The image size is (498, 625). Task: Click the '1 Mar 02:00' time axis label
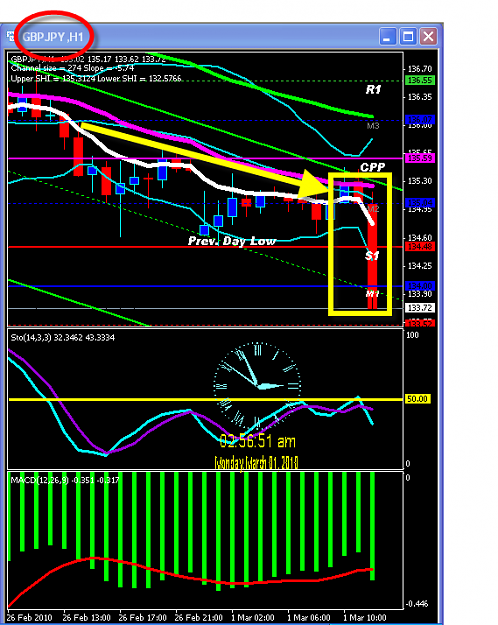253,618
